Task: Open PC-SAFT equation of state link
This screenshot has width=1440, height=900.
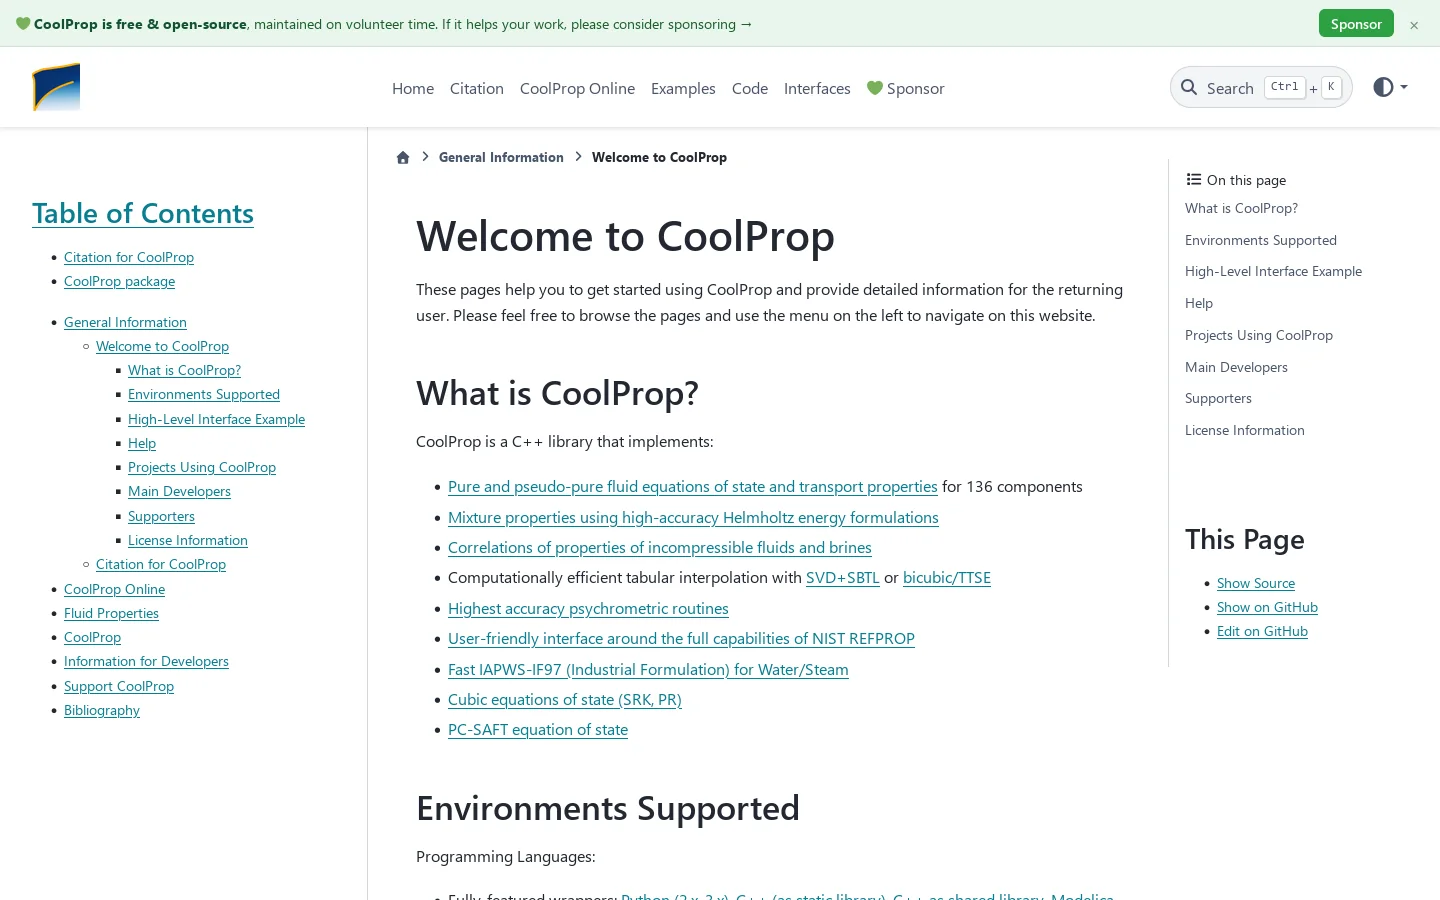Action: 538,729
